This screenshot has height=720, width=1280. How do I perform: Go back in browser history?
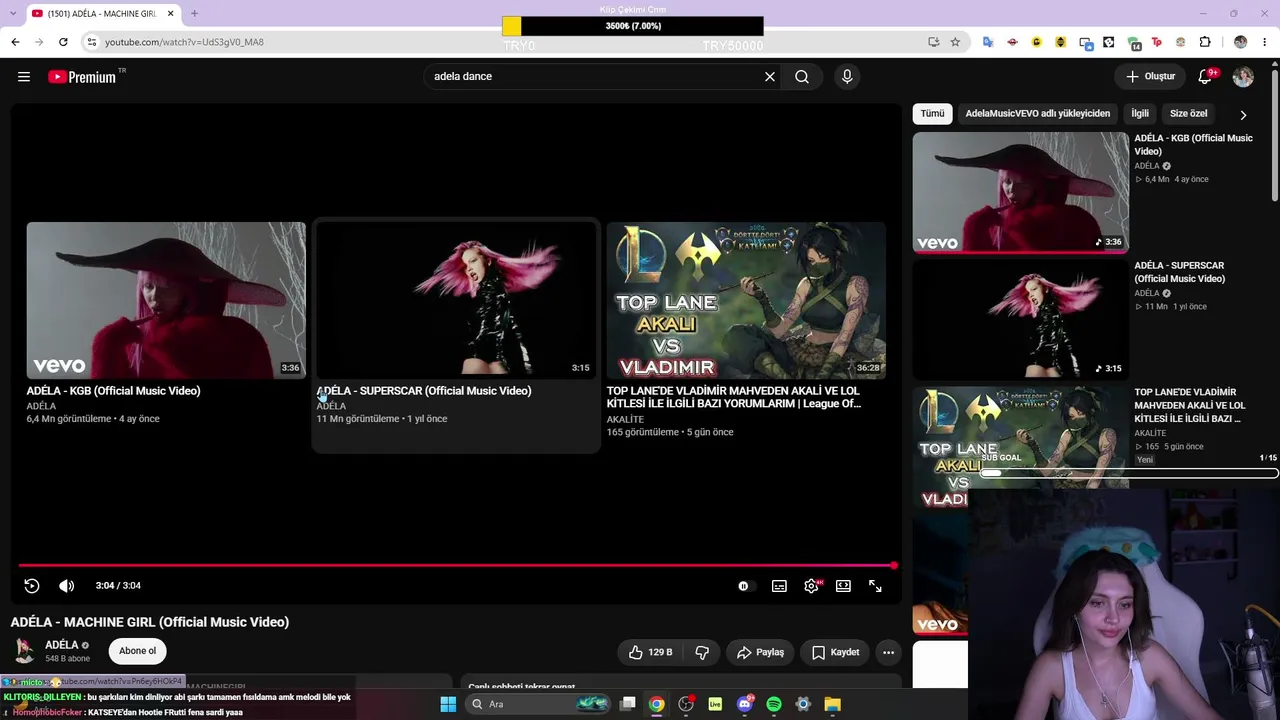15,42
